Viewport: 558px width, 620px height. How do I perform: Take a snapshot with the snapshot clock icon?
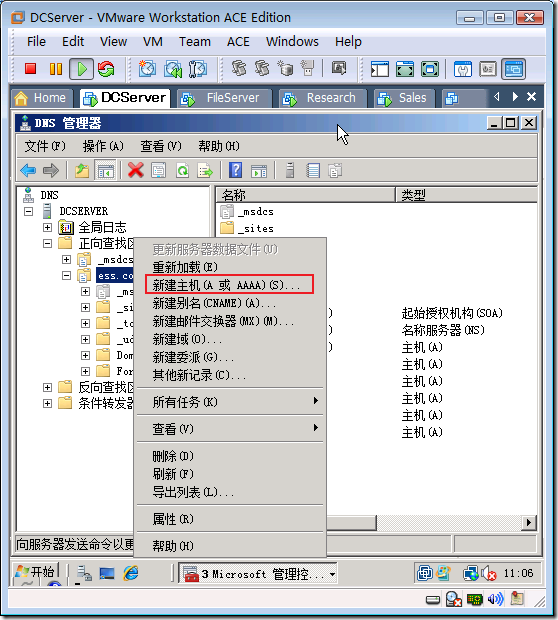pos(147,69)
